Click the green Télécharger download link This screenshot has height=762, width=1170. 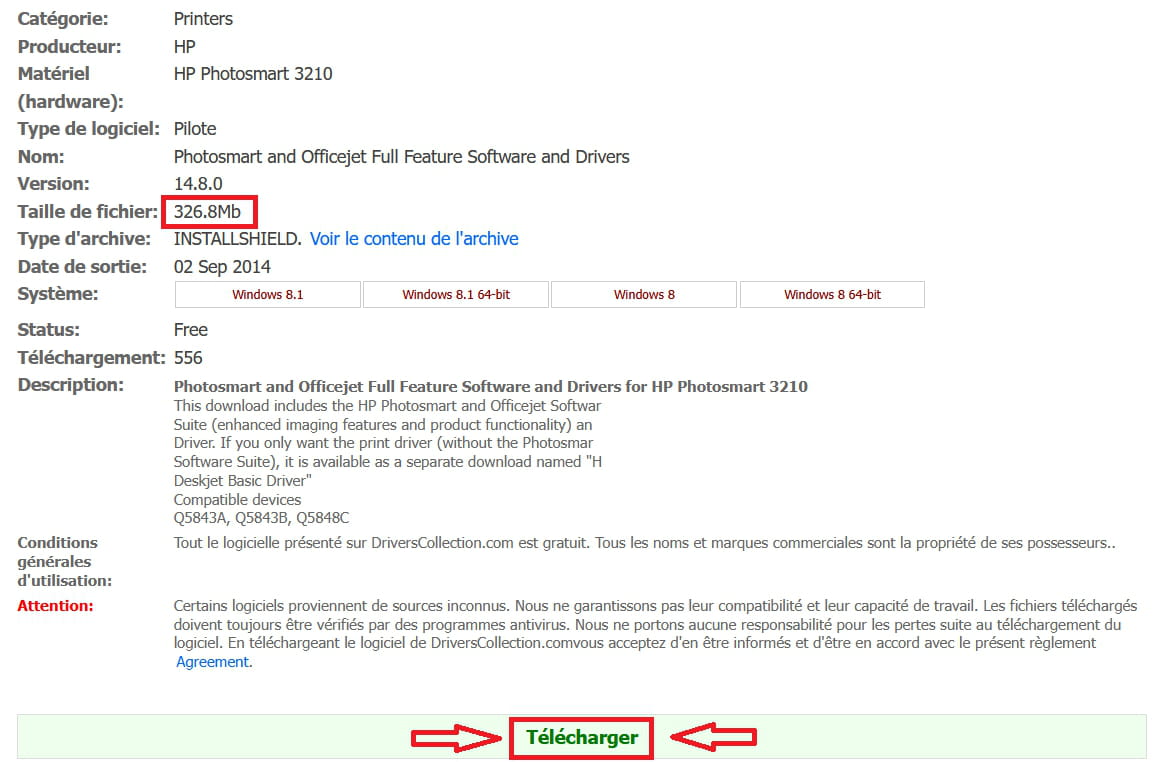pos(582,737)
